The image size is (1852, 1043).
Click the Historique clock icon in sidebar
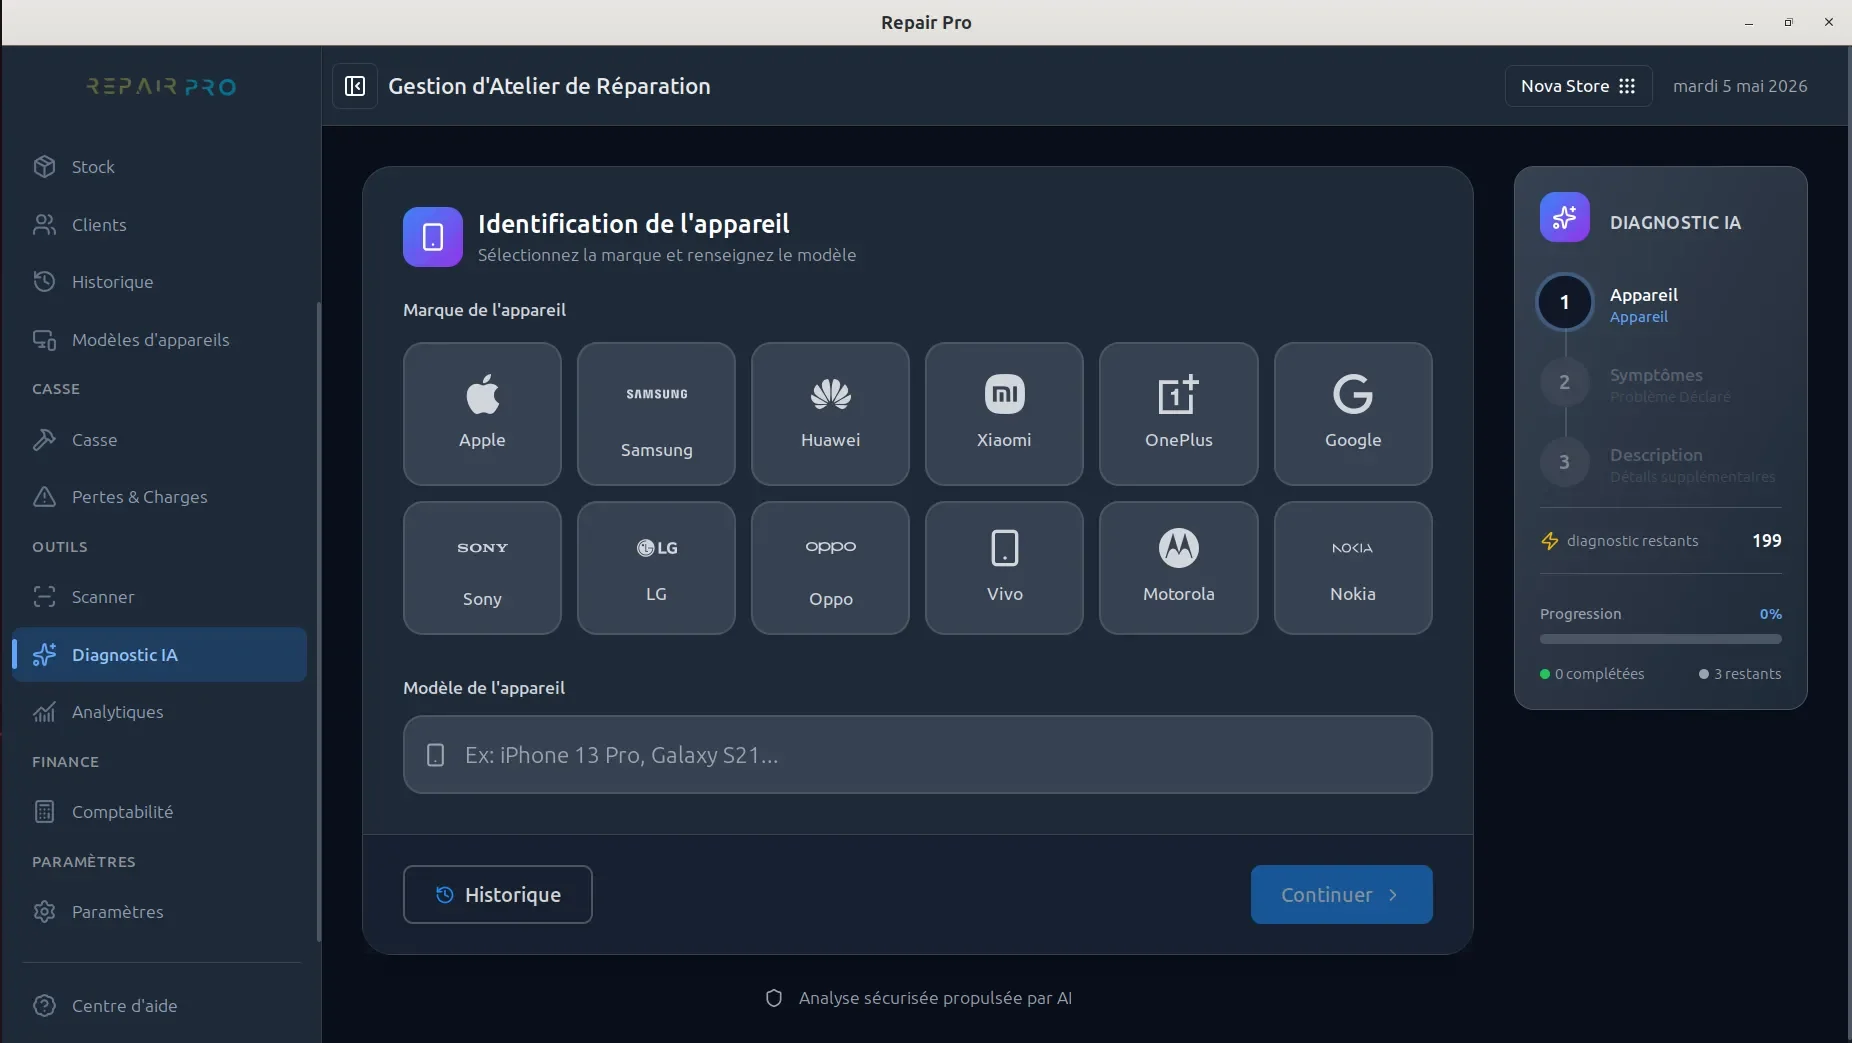pos(44,282)
